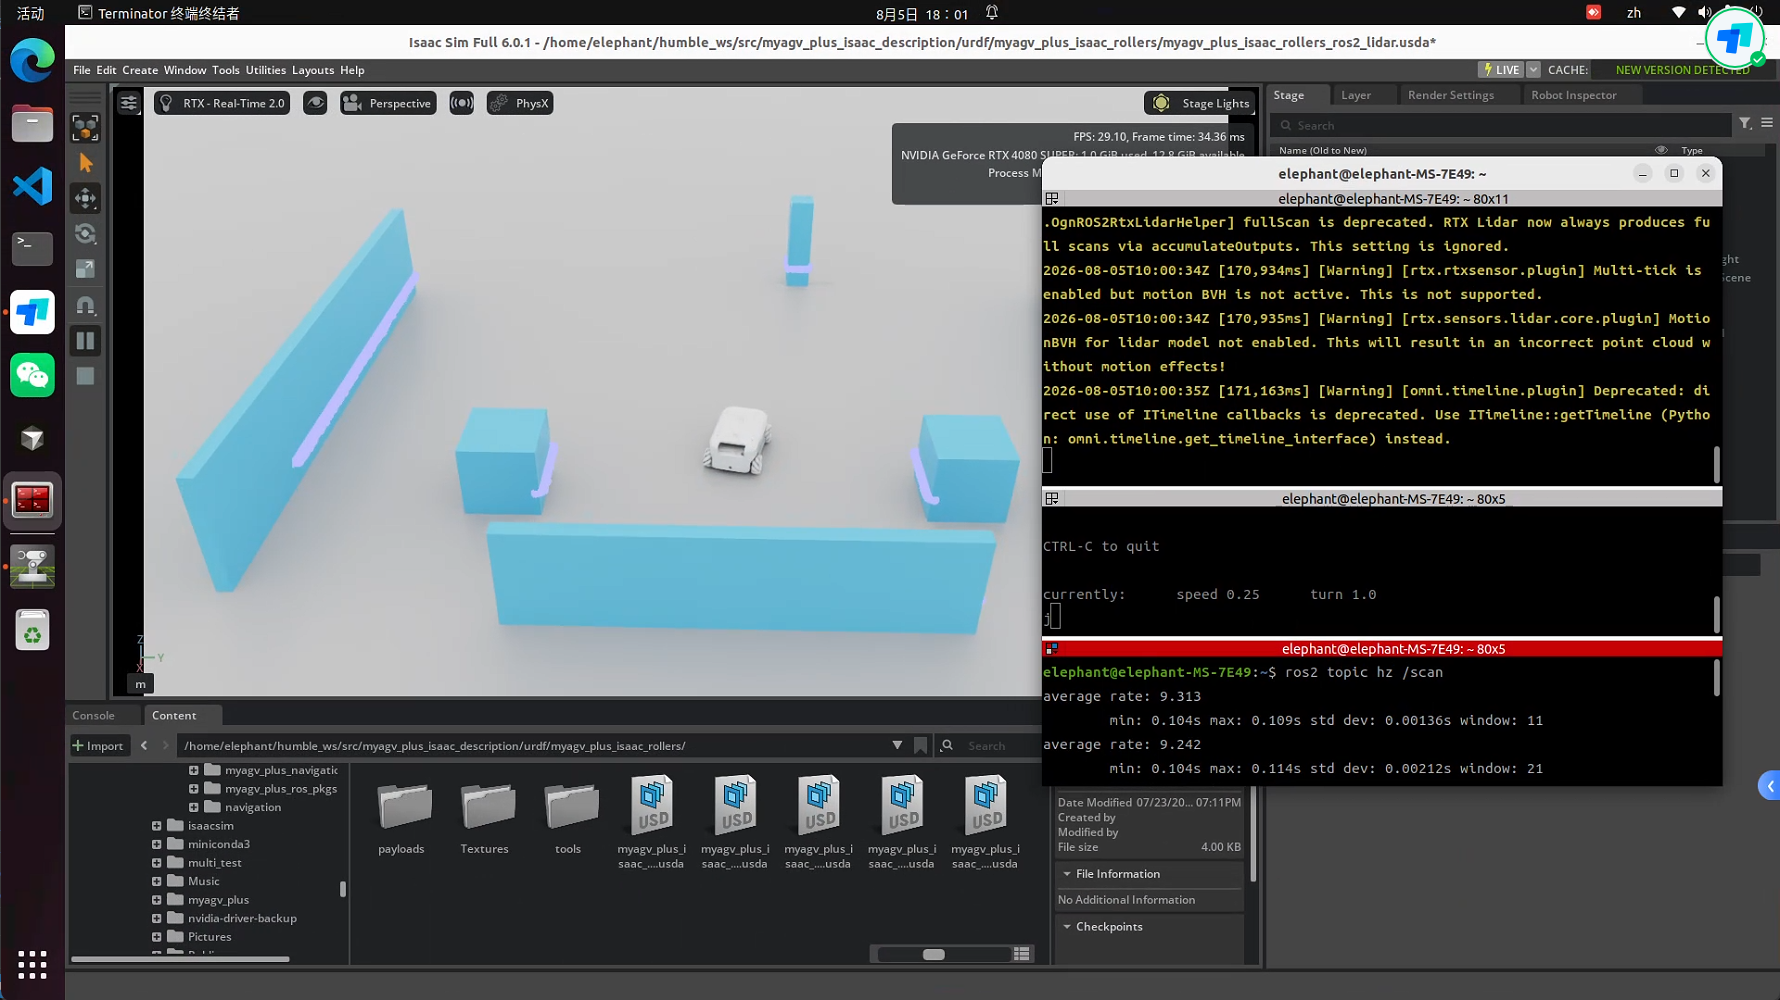The height and width of the screenshot is (1000, 1780).
Task: Collapse the Checkpoints section
Action: pos(1067,927)
